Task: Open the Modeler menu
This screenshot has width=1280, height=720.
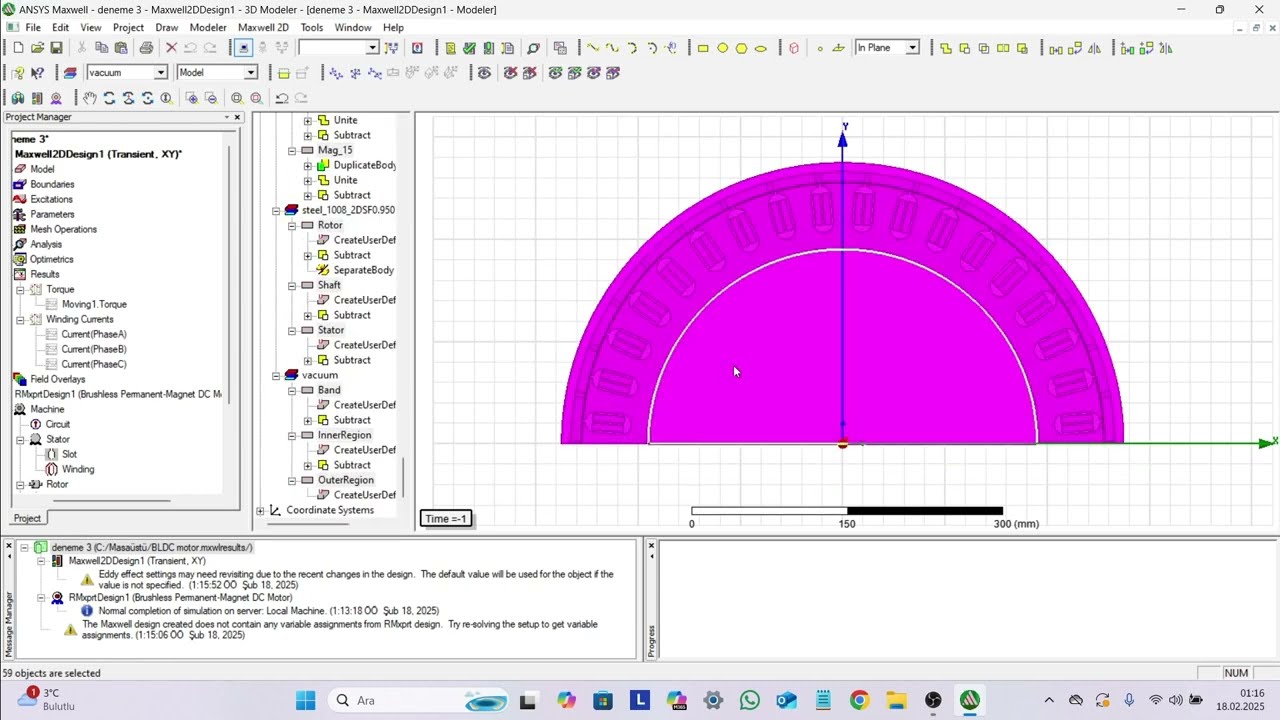Action: [x=208, y=28]
